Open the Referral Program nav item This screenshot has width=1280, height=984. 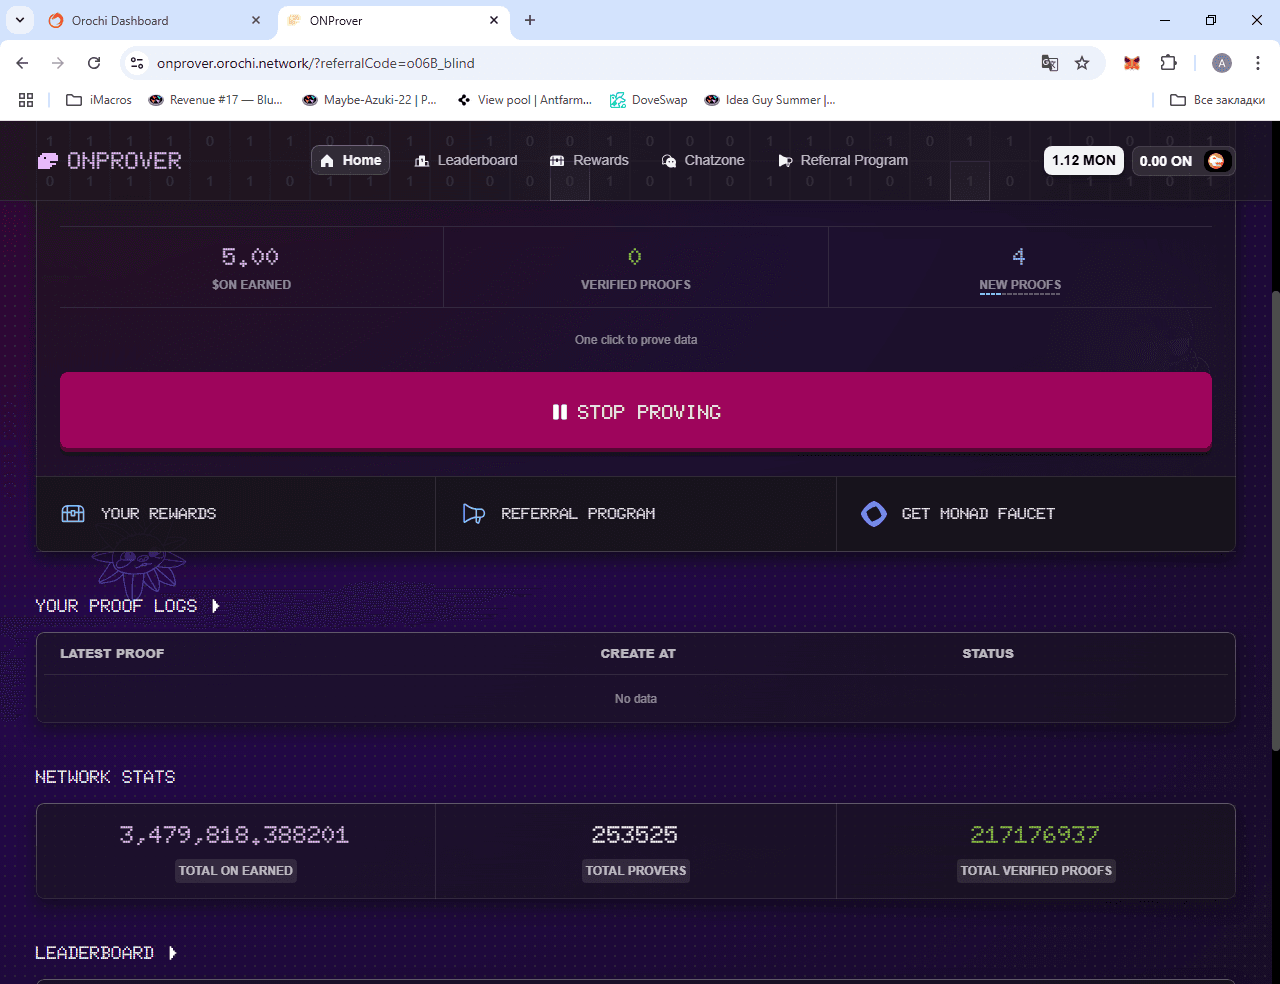(x=843, y=160)
